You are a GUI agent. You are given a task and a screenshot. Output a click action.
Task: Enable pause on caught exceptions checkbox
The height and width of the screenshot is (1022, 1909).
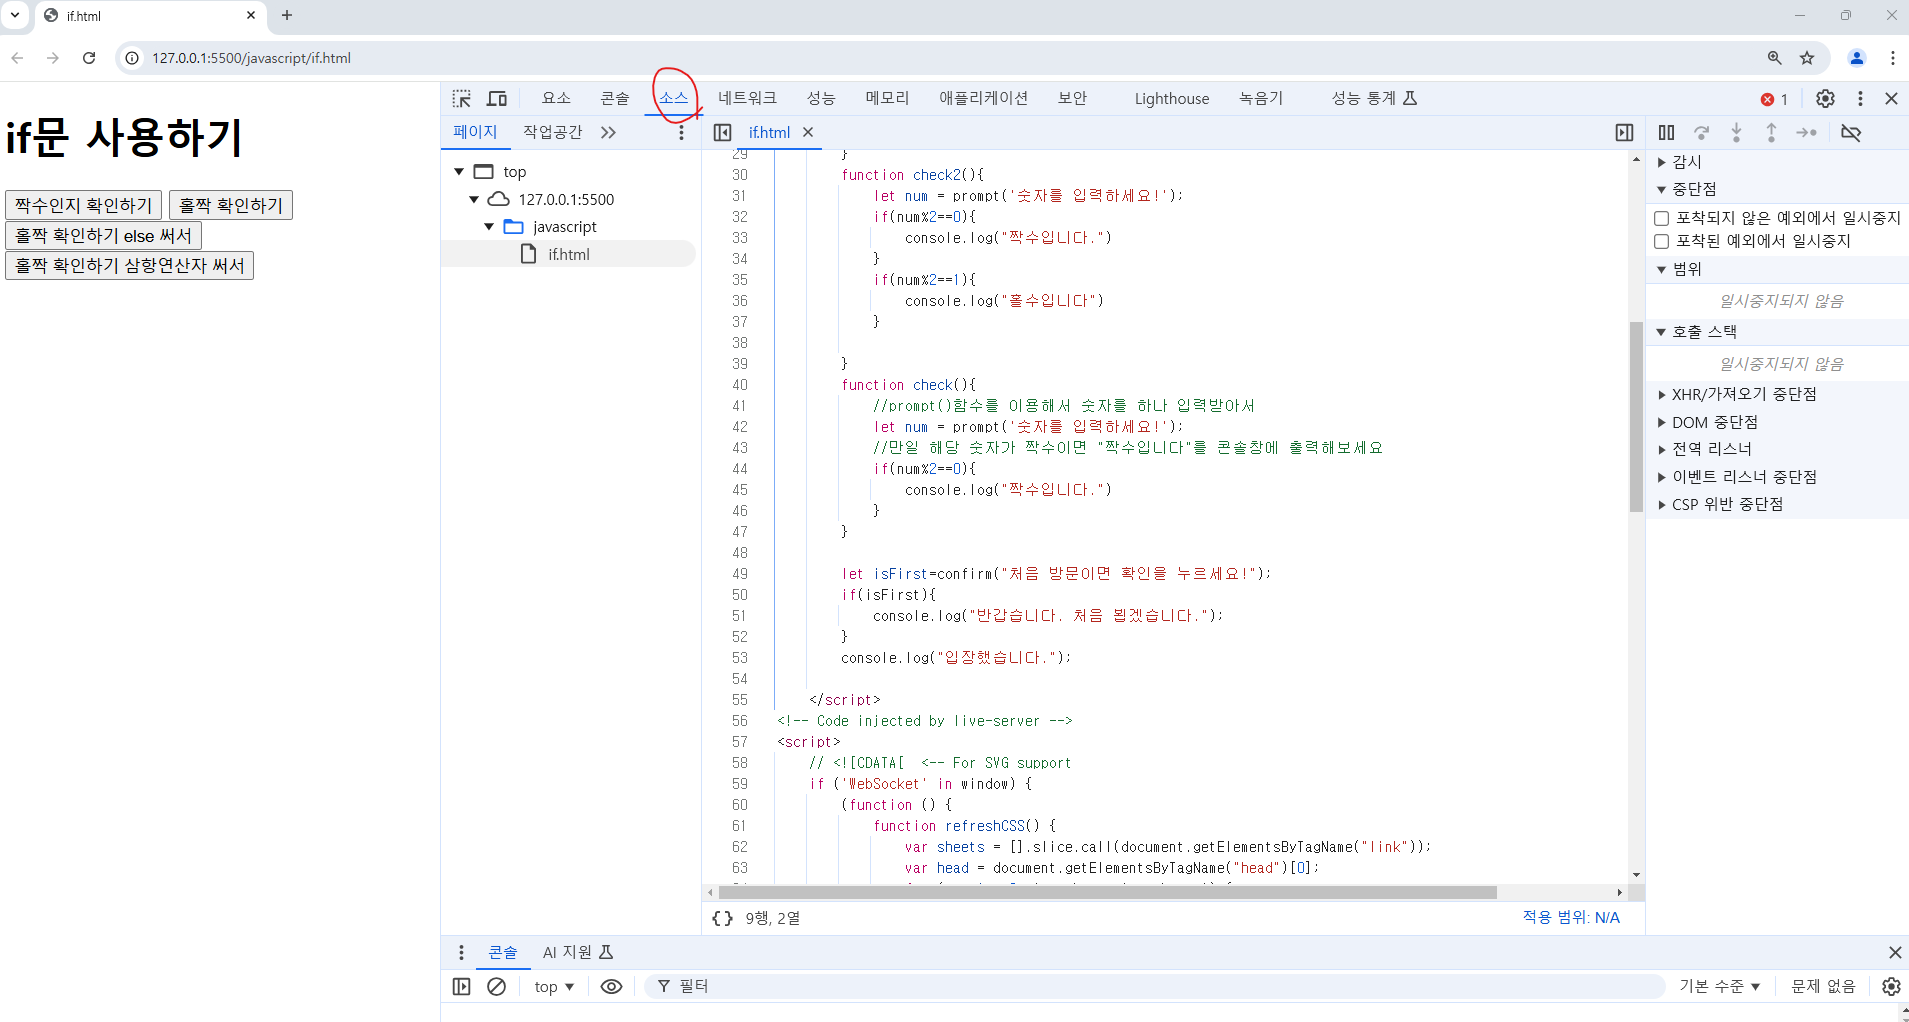[x=1662, y=241]
